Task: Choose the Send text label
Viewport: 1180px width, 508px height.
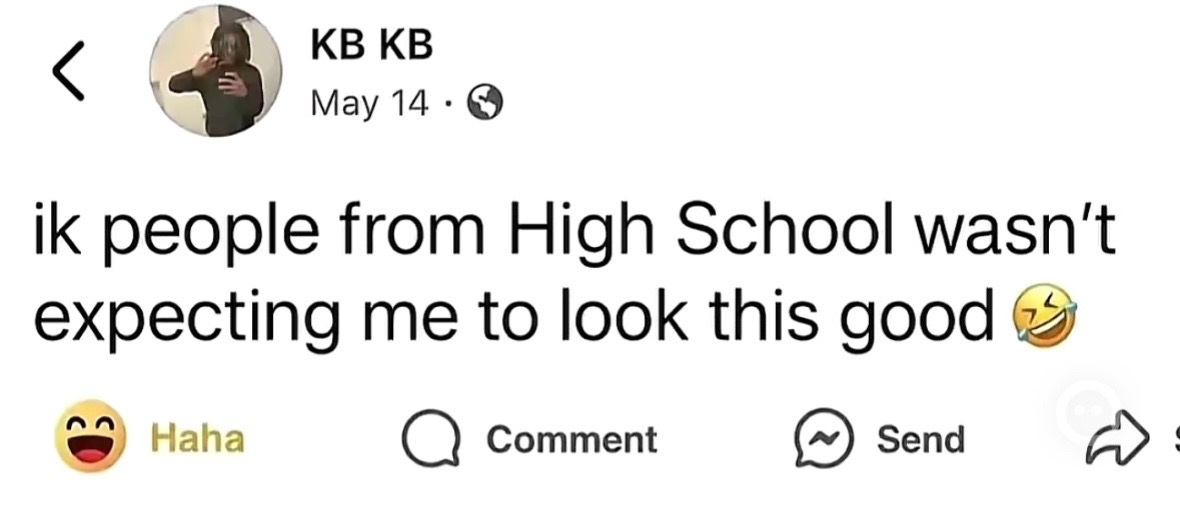Action: [x=920, y=439]
